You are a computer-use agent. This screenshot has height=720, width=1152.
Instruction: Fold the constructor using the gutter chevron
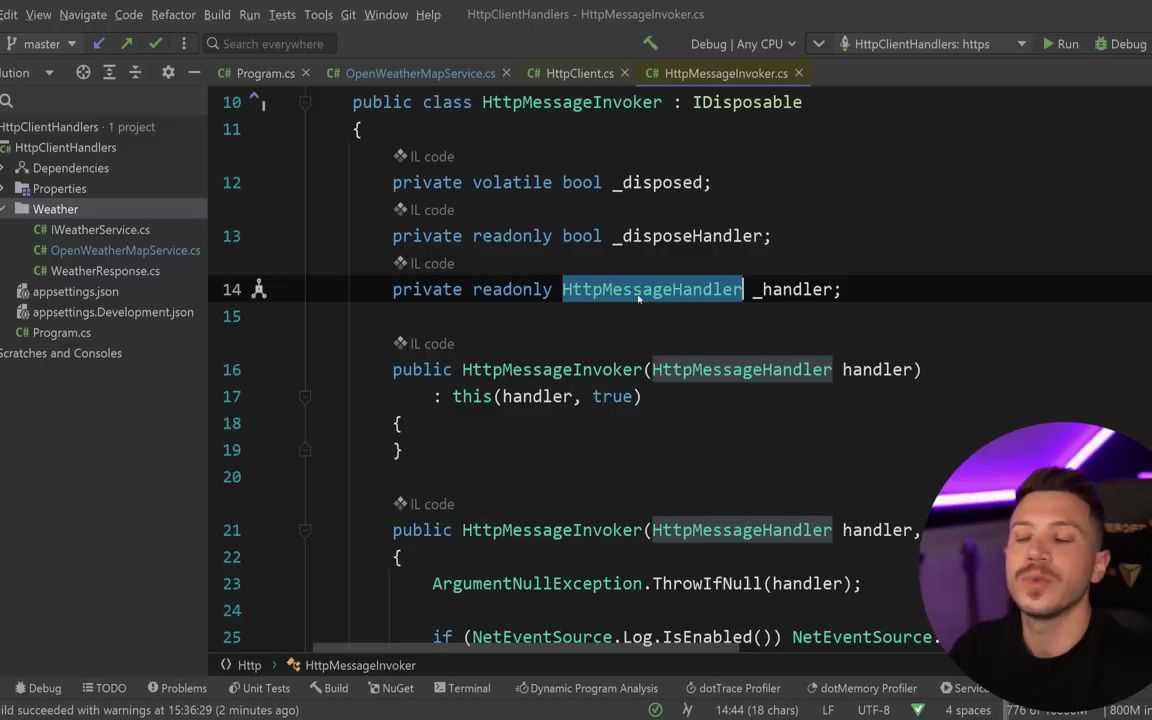(305, 397)
